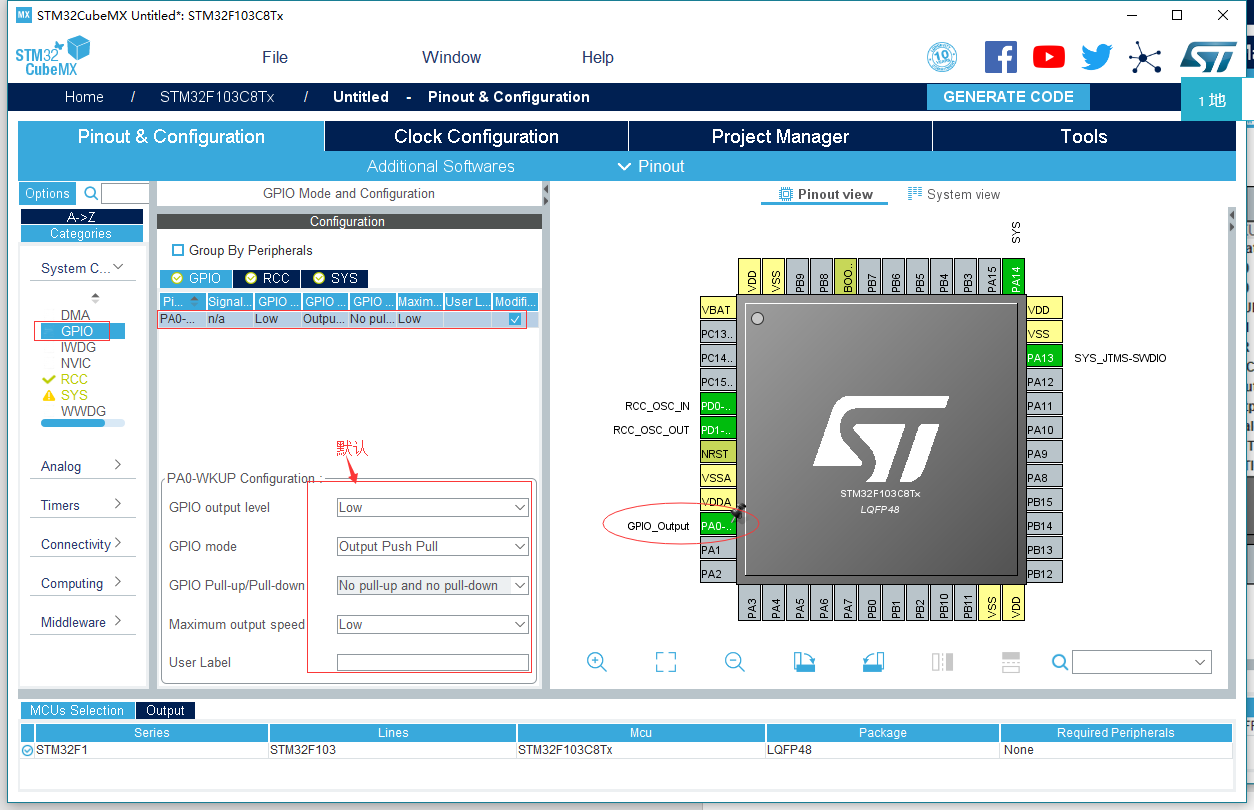Screen dimensions: 1254x810
Task: Open the ST YouTube channel icon
Action: coord(1048,57)
